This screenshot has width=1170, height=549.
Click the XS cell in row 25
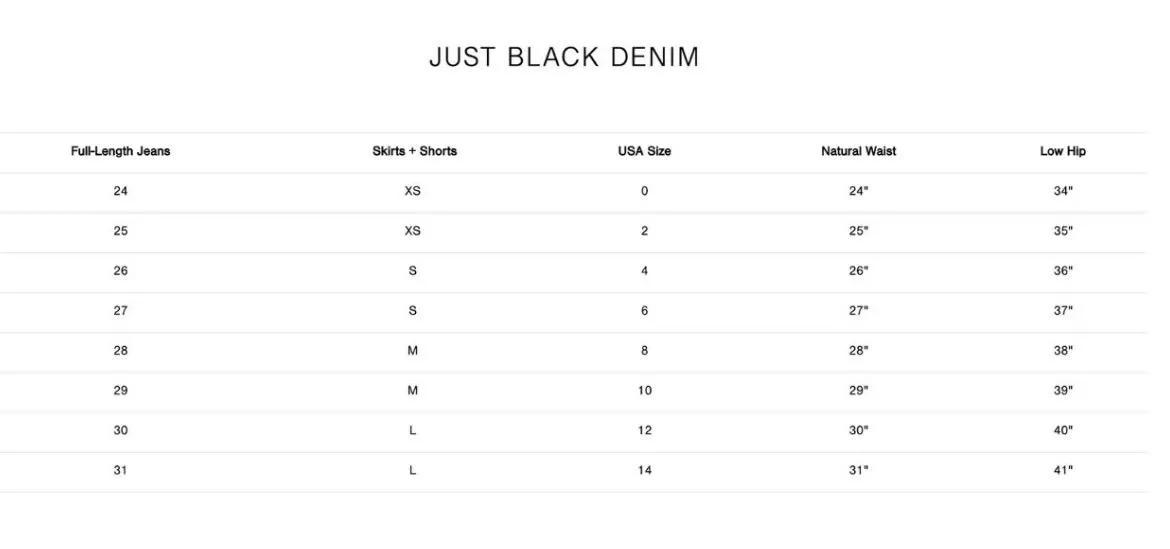point(413,231)
